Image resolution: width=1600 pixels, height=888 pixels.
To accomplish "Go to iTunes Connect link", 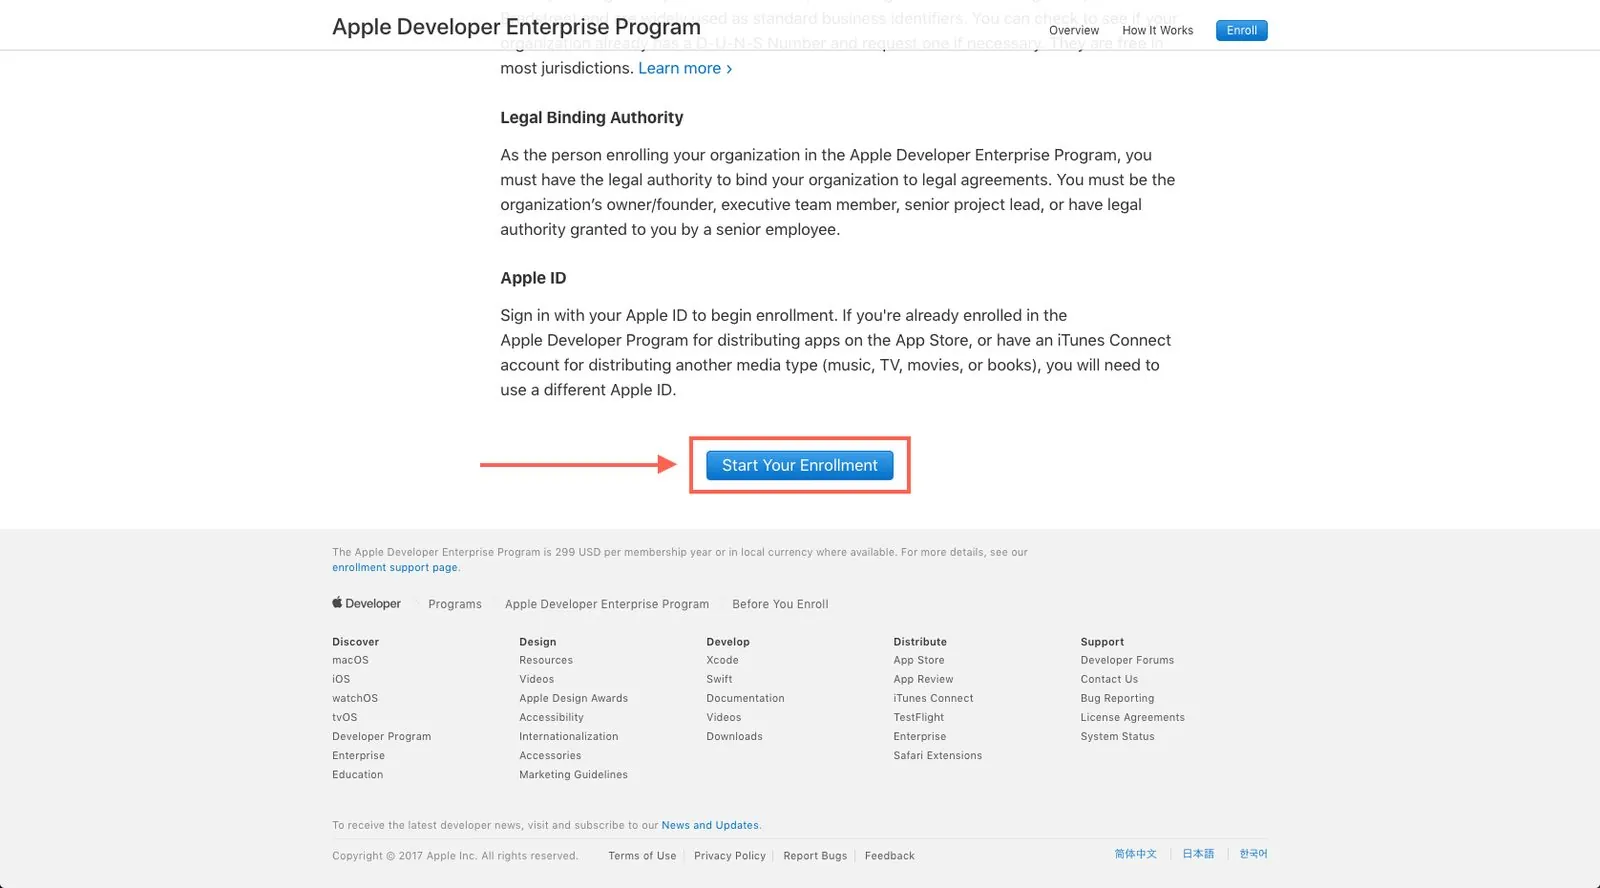I will tap(933, 698).
